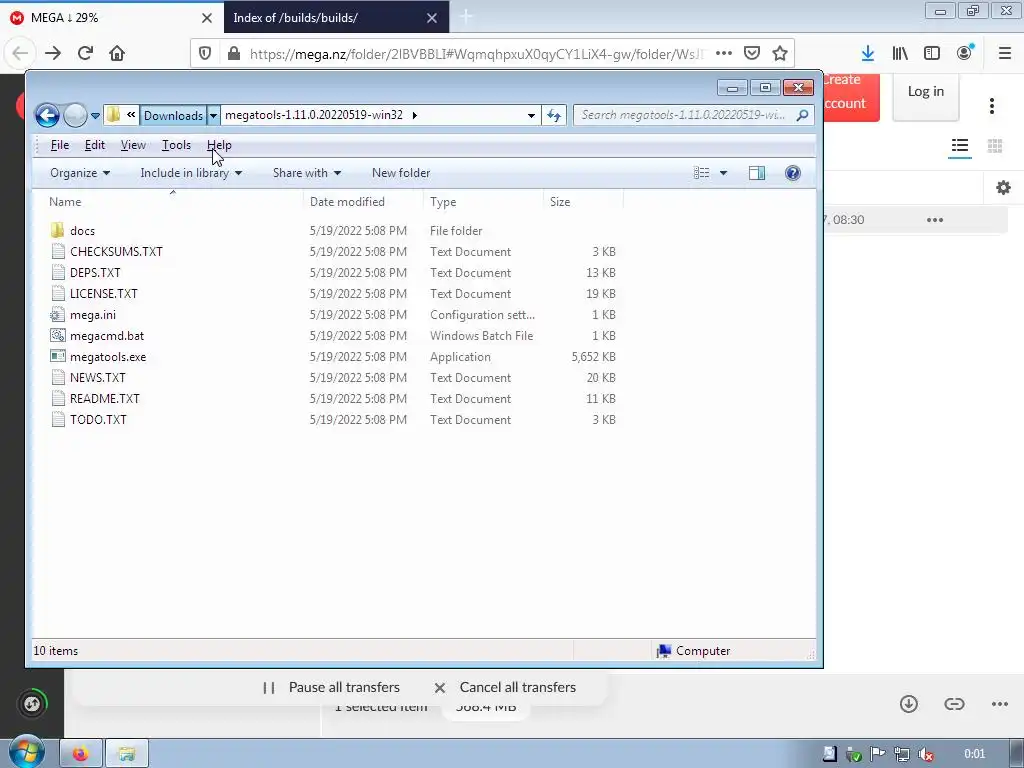Expand the megatools folder breadcrumb arrow
Image resolution: width=1024 pixels, height=768 pixels.
414,116
